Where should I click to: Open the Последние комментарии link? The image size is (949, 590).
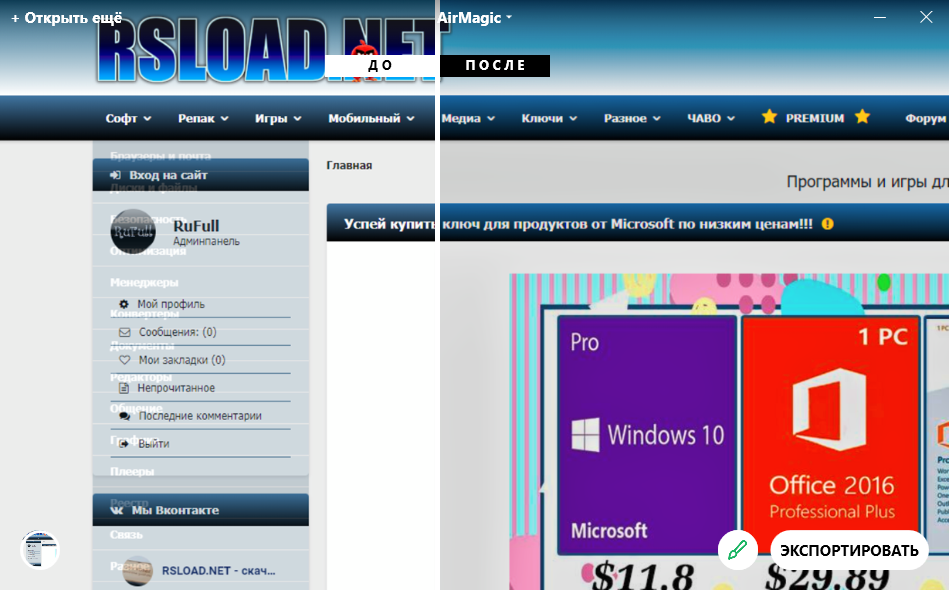click(x=200, y=416)
